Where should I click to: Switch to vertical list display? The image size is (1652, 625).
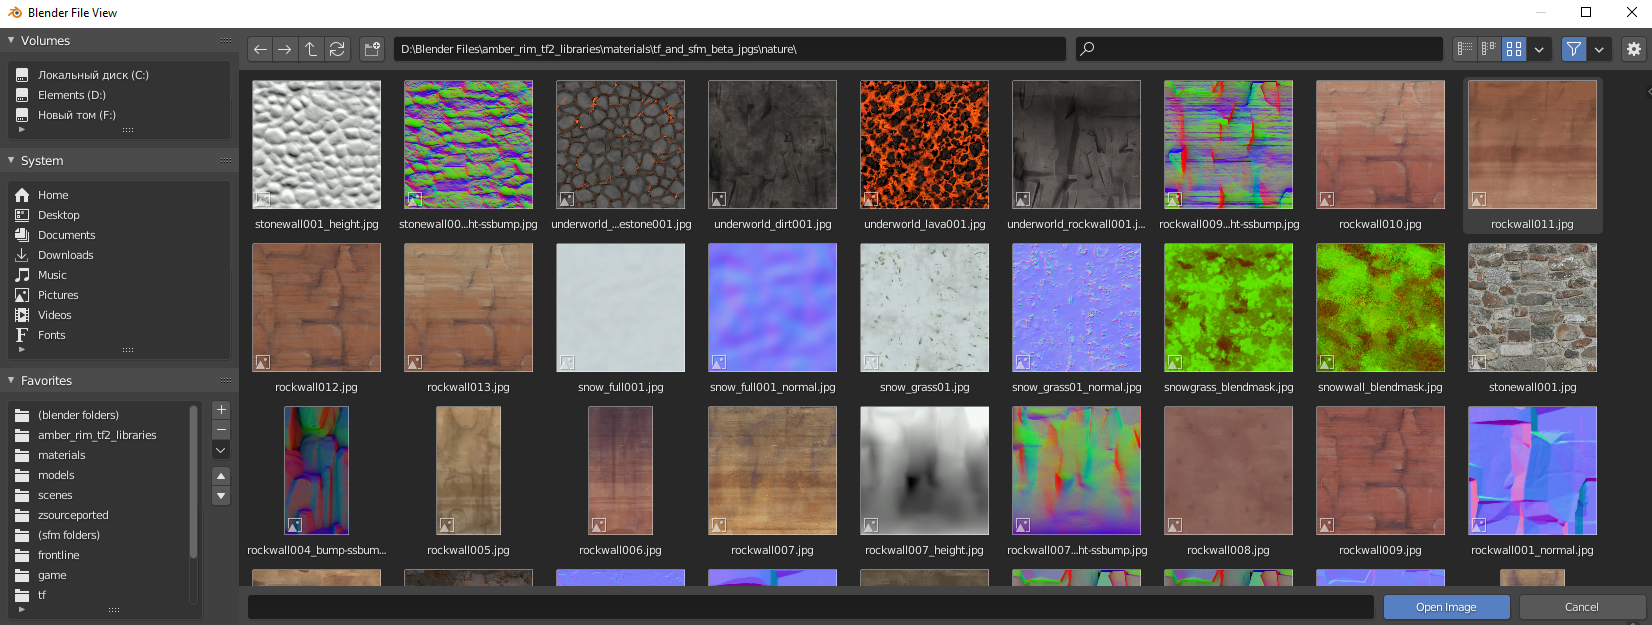point(1465,49)
